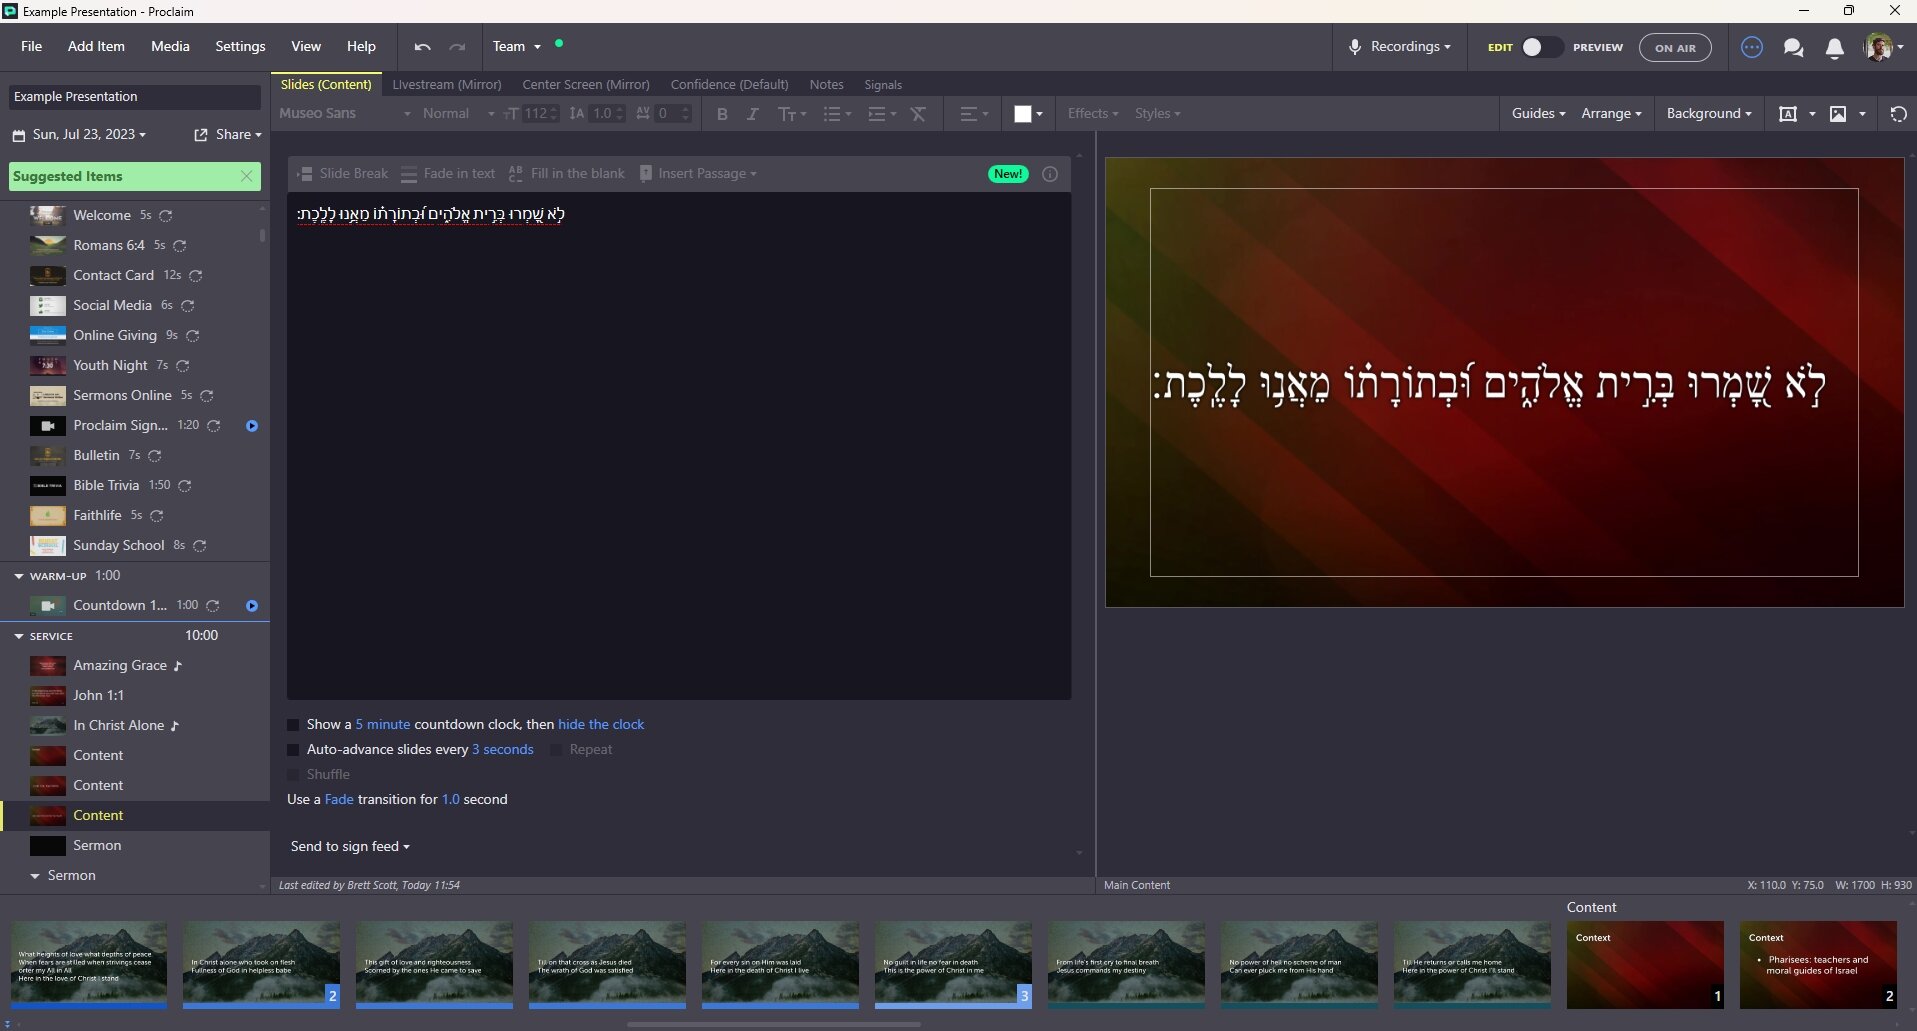1917x1031 pixels.
Task: Click the clear formatting icon
Action: coord(918,114)
